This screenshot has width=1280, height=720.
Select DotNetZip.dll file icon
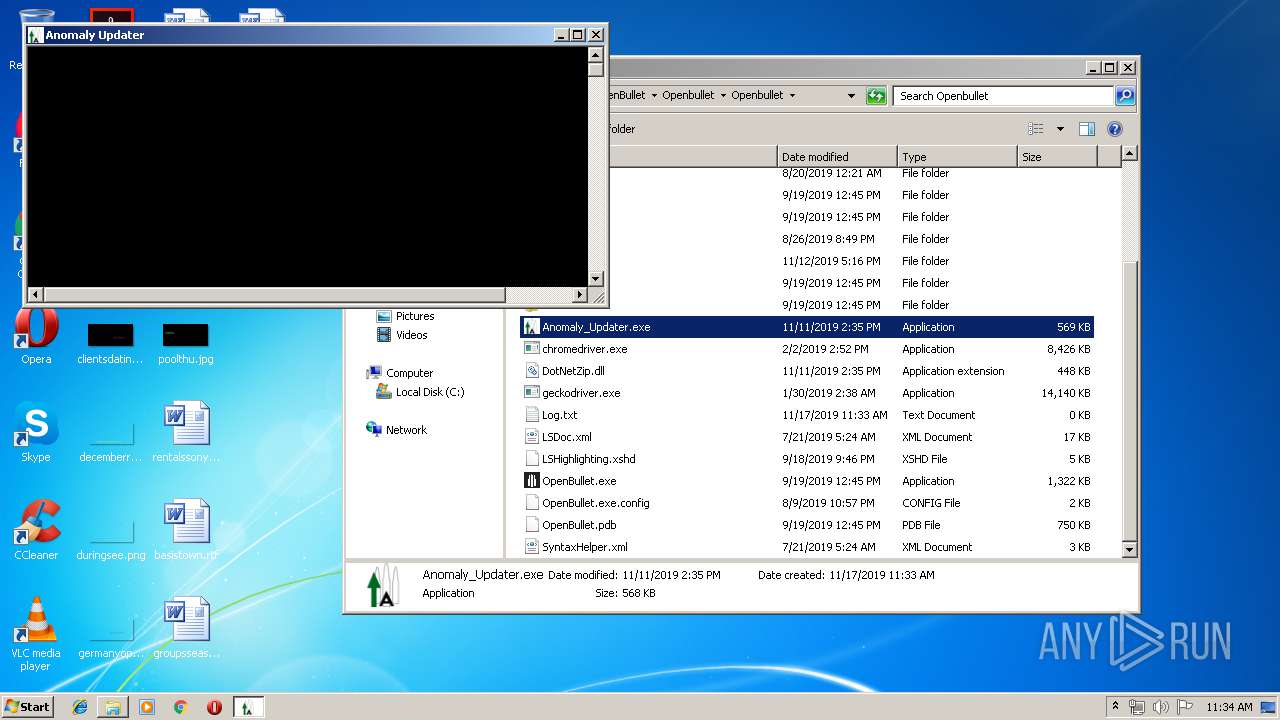pos(532,371)
